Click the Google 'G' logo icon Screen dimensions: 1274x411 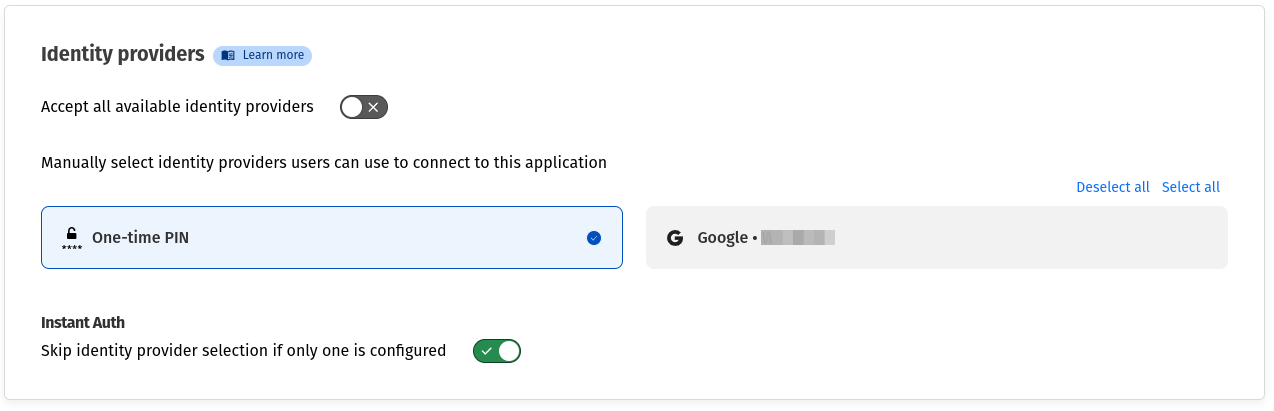pos(675,238)
